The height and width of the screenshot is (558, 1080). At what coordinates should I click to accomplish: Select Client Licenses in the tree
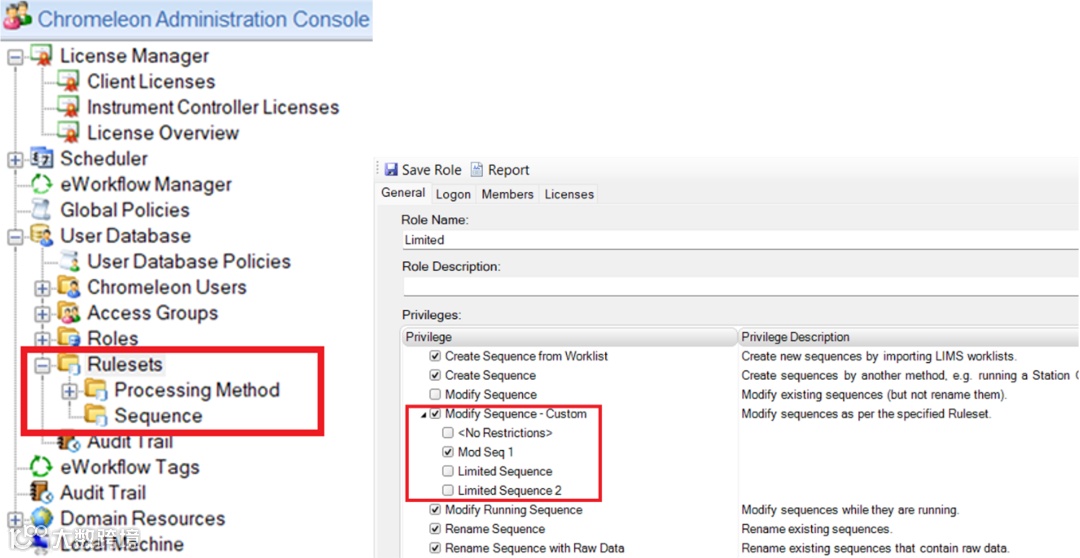151,81
